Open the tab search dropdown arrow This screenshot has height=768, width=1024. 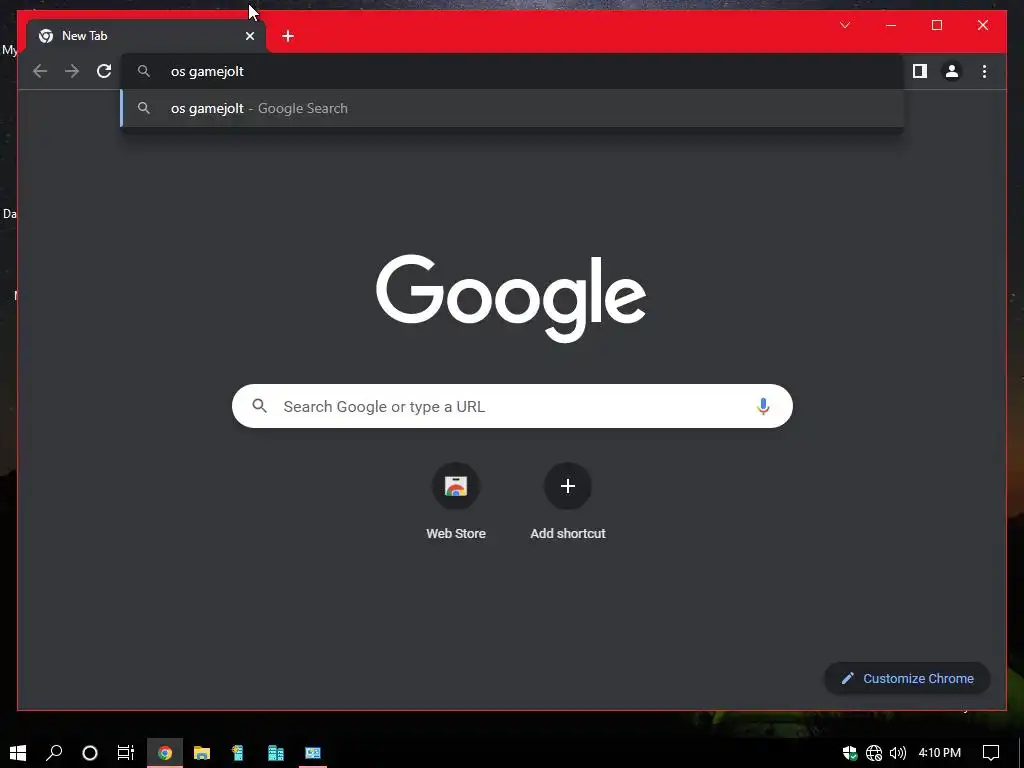click(x=844, y=25)
